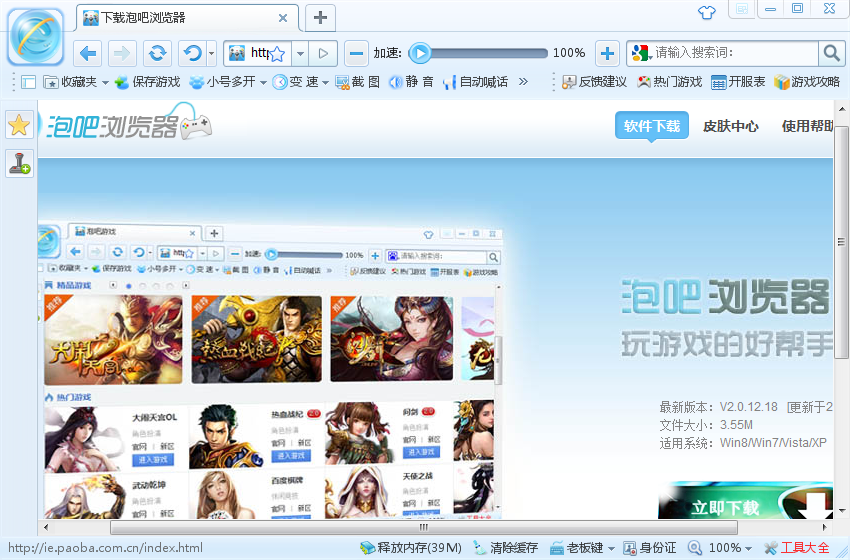The height and width of the screenshot is (560, 850).
Task: Open 游戏攻略 game guides
Action: [807, 82]
